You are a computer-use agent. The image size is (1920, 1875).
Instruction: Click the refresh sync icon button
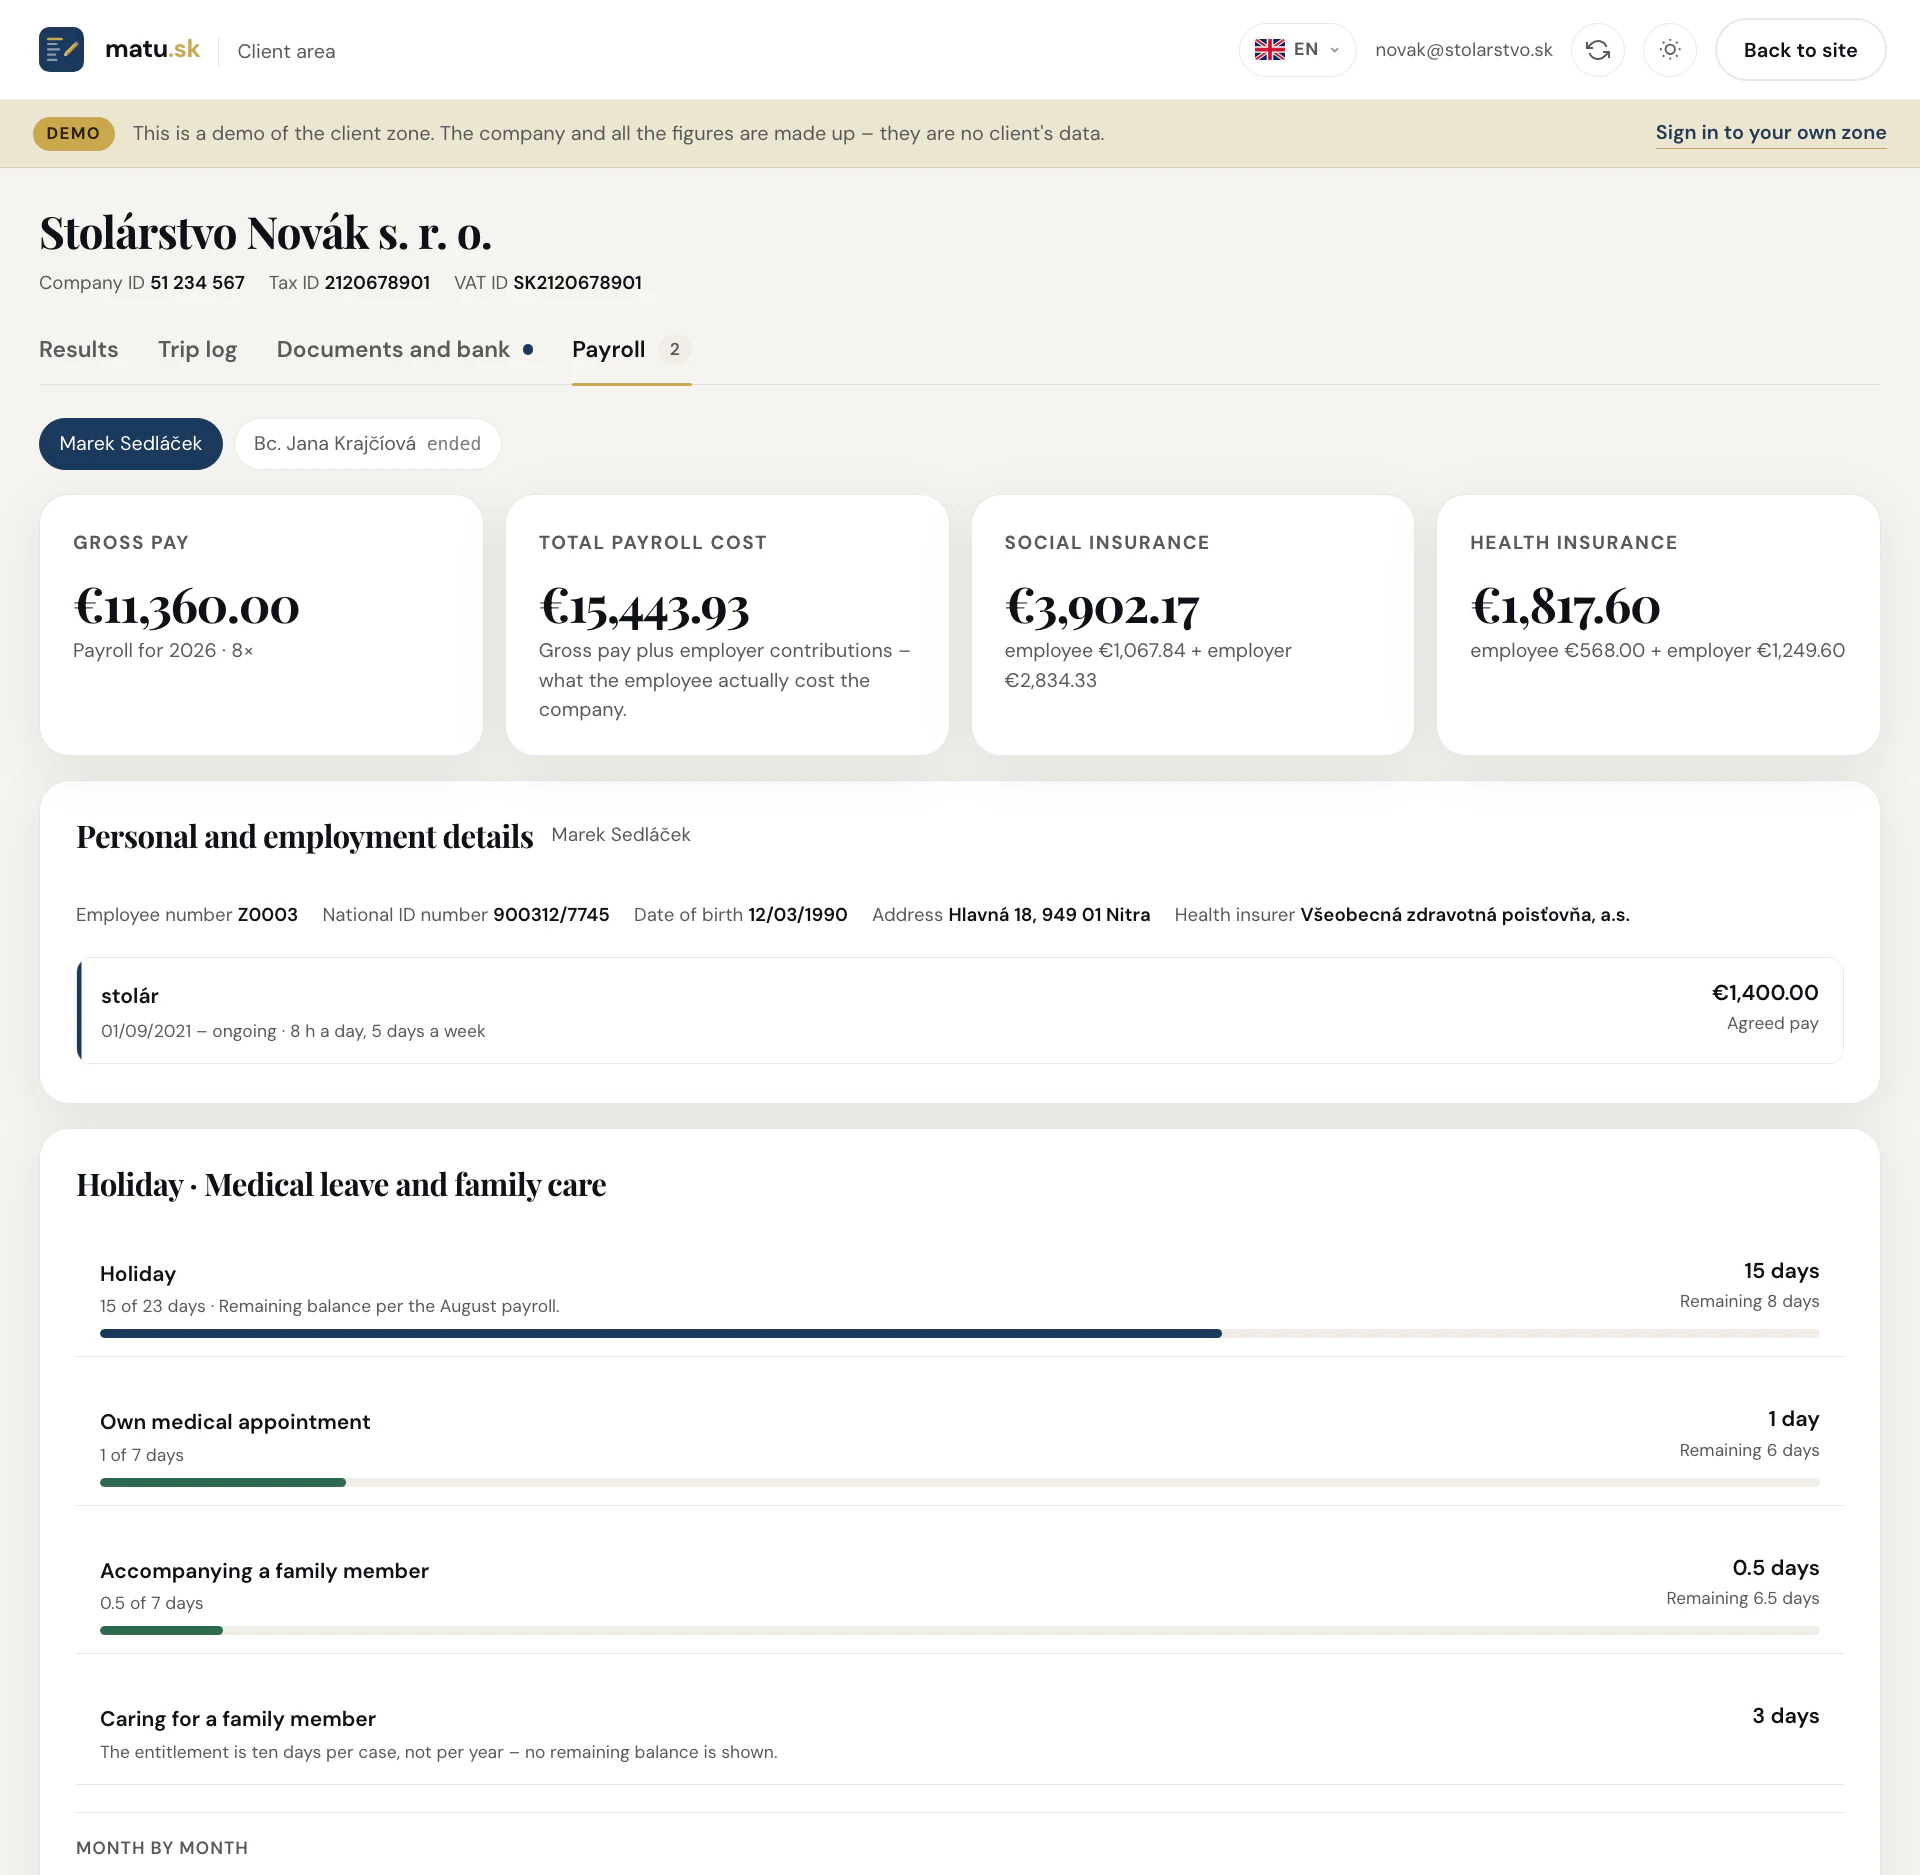click(x=1598, y=50)
